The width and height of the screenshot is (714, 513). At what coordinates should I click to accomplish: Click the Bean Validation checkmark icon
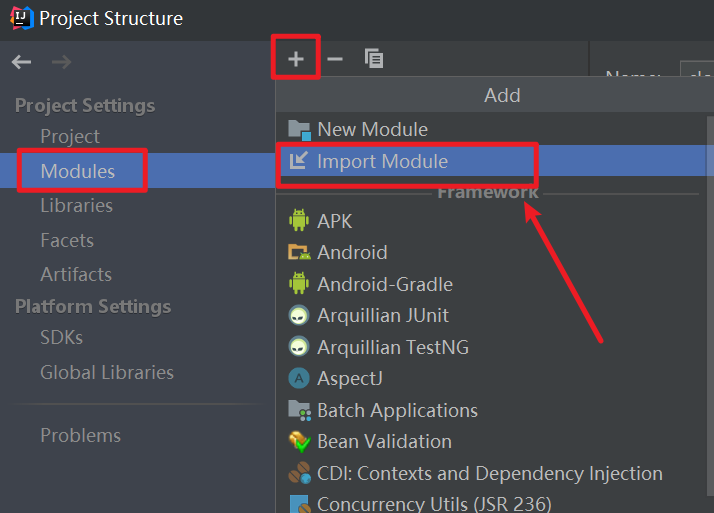[300, 442]
